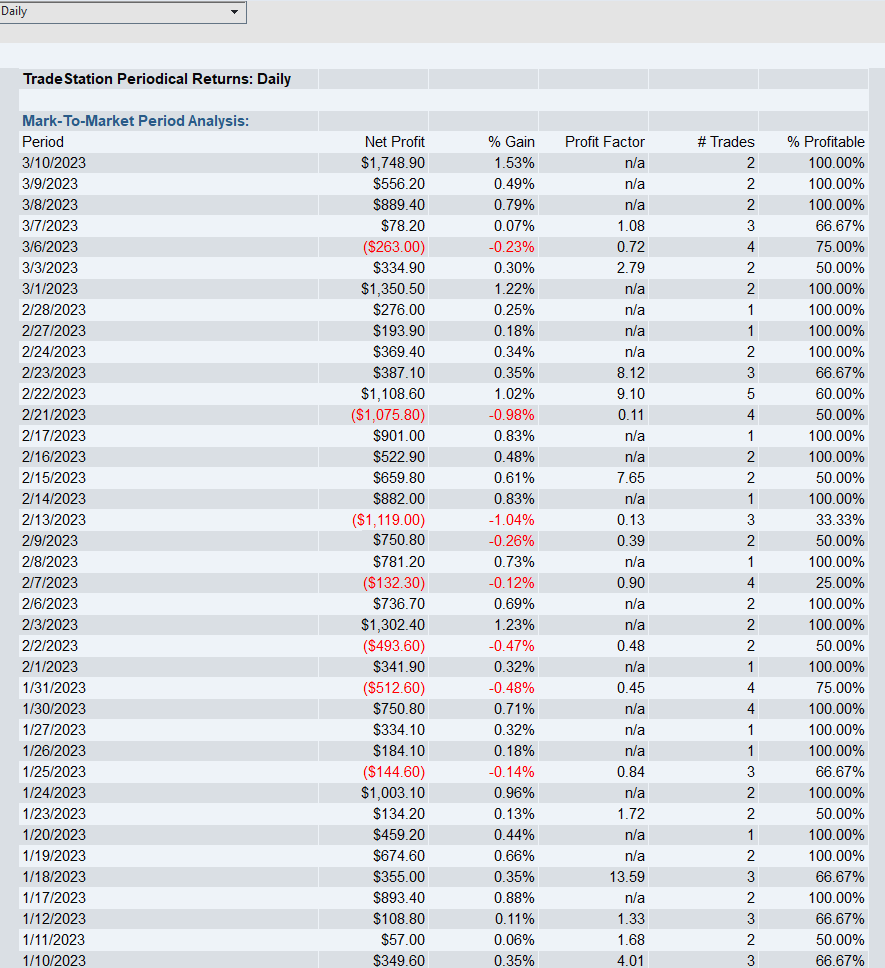Click the % Profitable column header
This screenshot has height=968, width=885.
(x=825, y=142)
